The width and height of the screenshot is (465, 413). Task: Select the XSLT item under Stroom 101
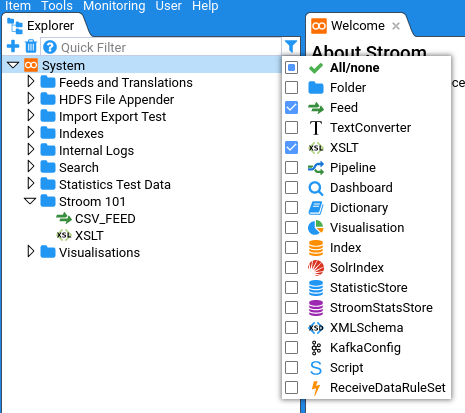tap(89, 236)
